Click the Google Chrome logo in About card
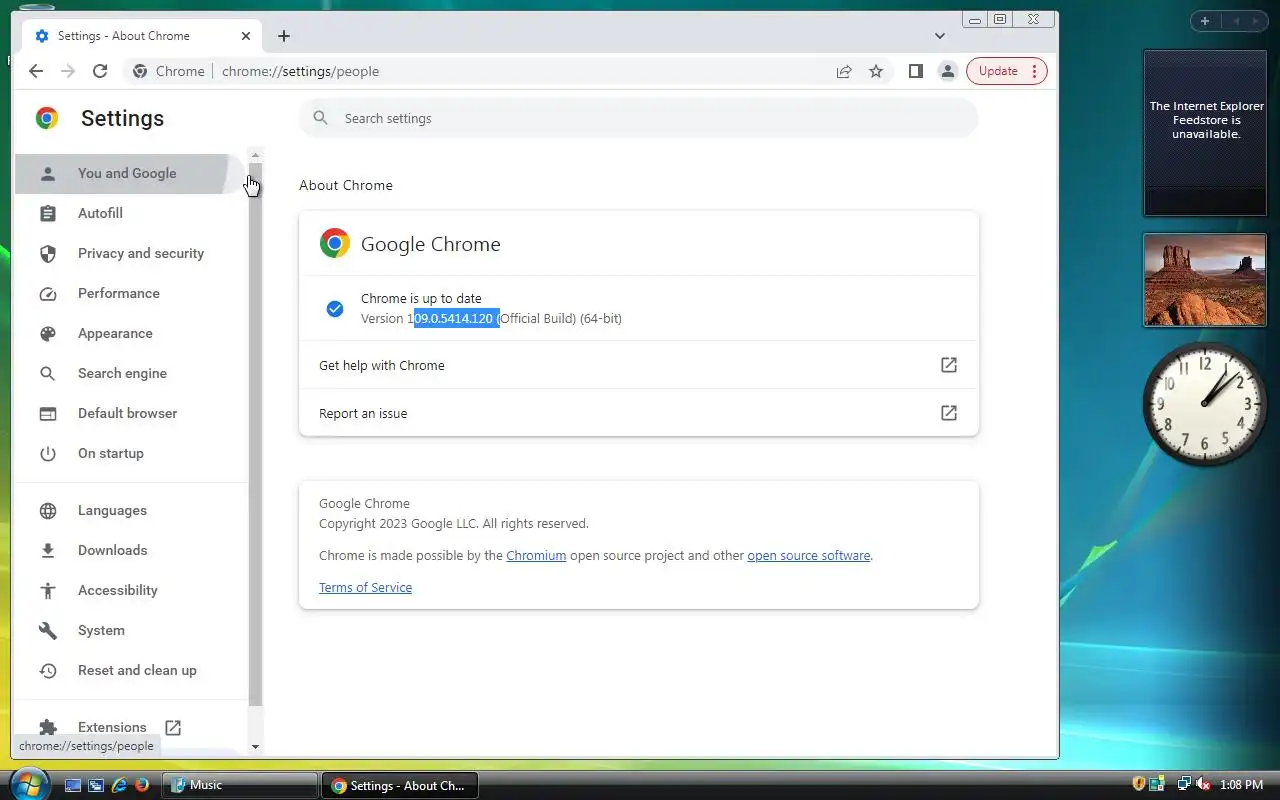Image resolution: width=1280 pixels, height=800 pixels. point(335,243)
